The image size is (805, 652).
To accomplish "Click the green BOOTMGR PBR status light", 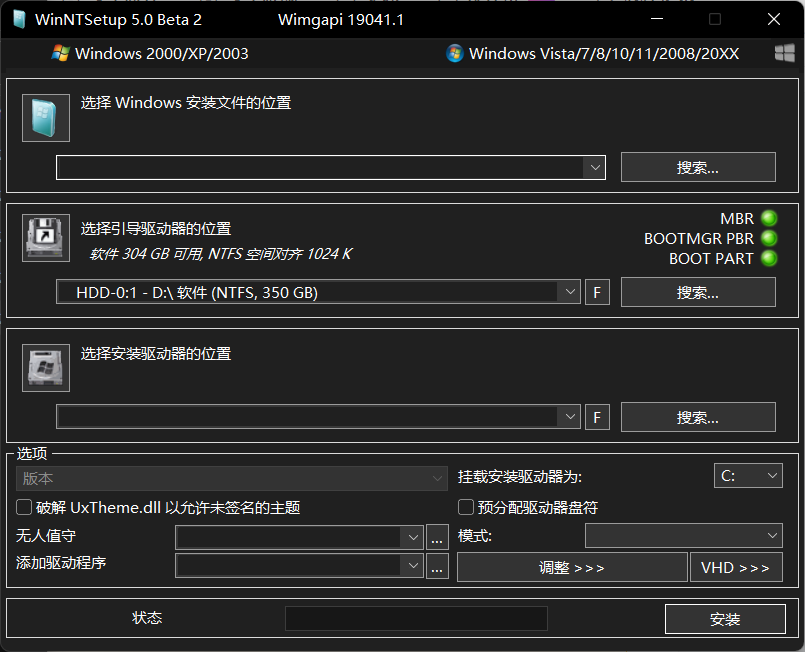I will [769, 238].
